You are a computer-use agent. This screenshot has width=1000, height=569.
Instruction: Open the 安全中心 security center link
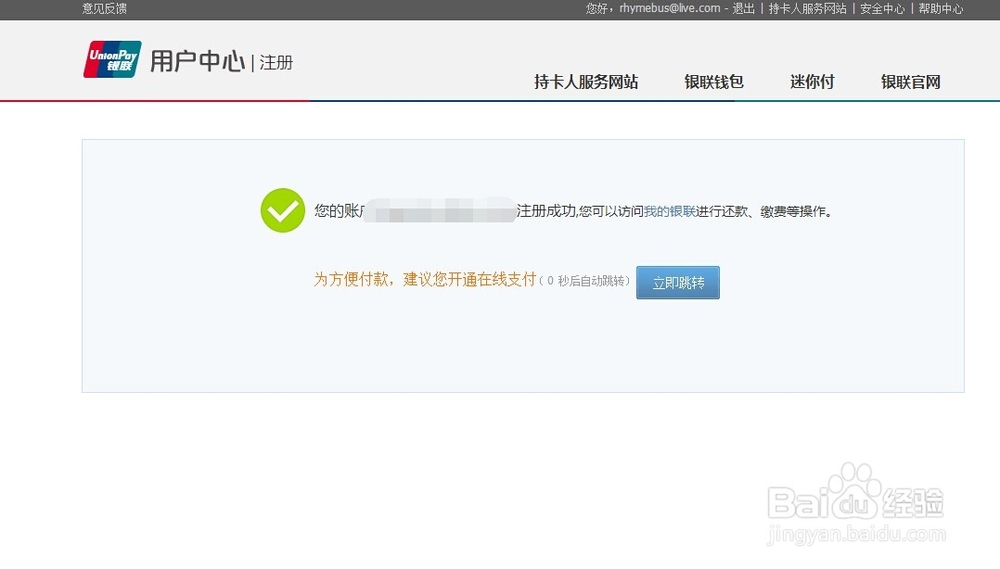[x=882, y=8]
